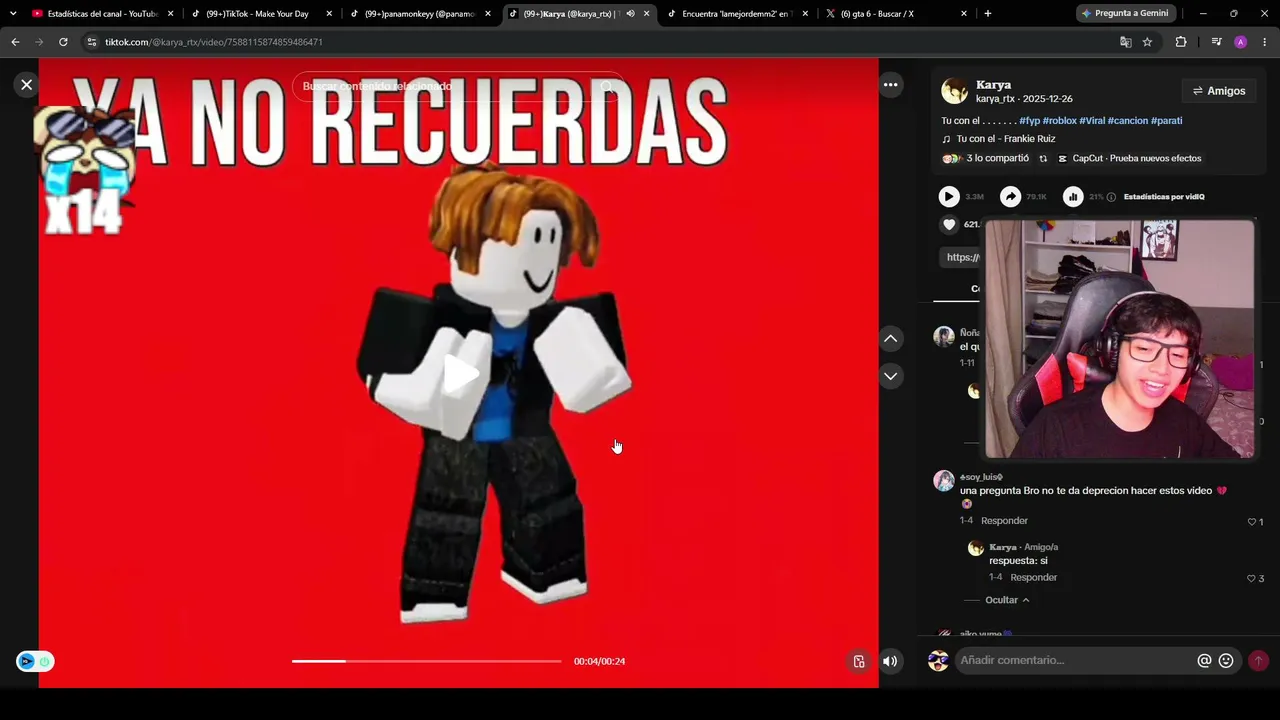This screenshot has height=720, width=1280.
Task: Go back in browser history
Action: coord(15,42)
